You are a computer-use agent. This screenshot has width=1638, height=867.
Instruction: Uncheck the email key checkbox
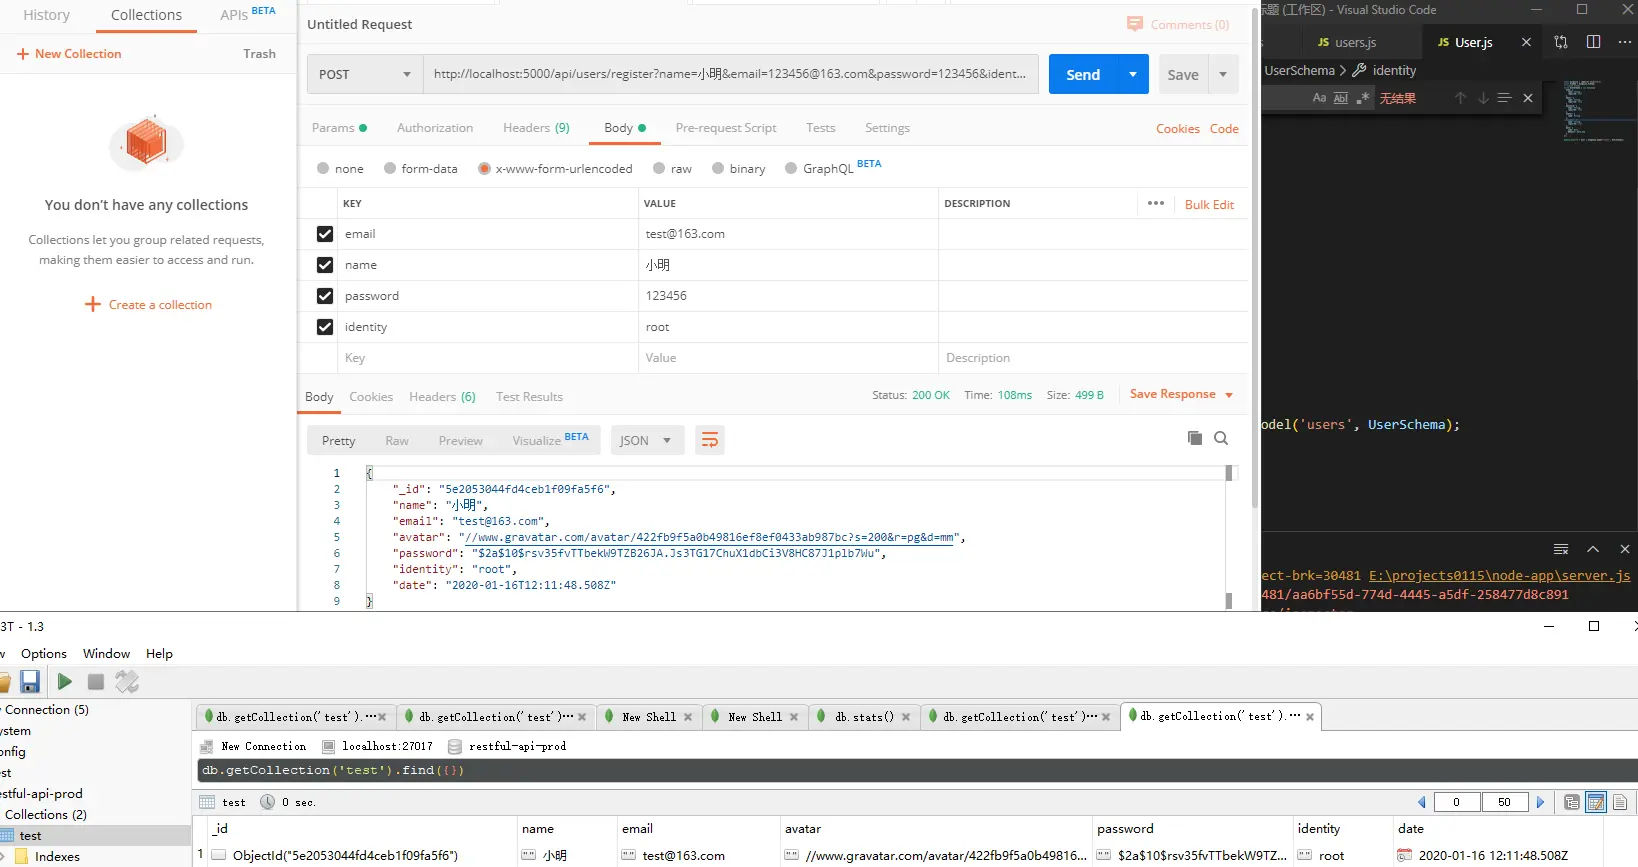325,234
